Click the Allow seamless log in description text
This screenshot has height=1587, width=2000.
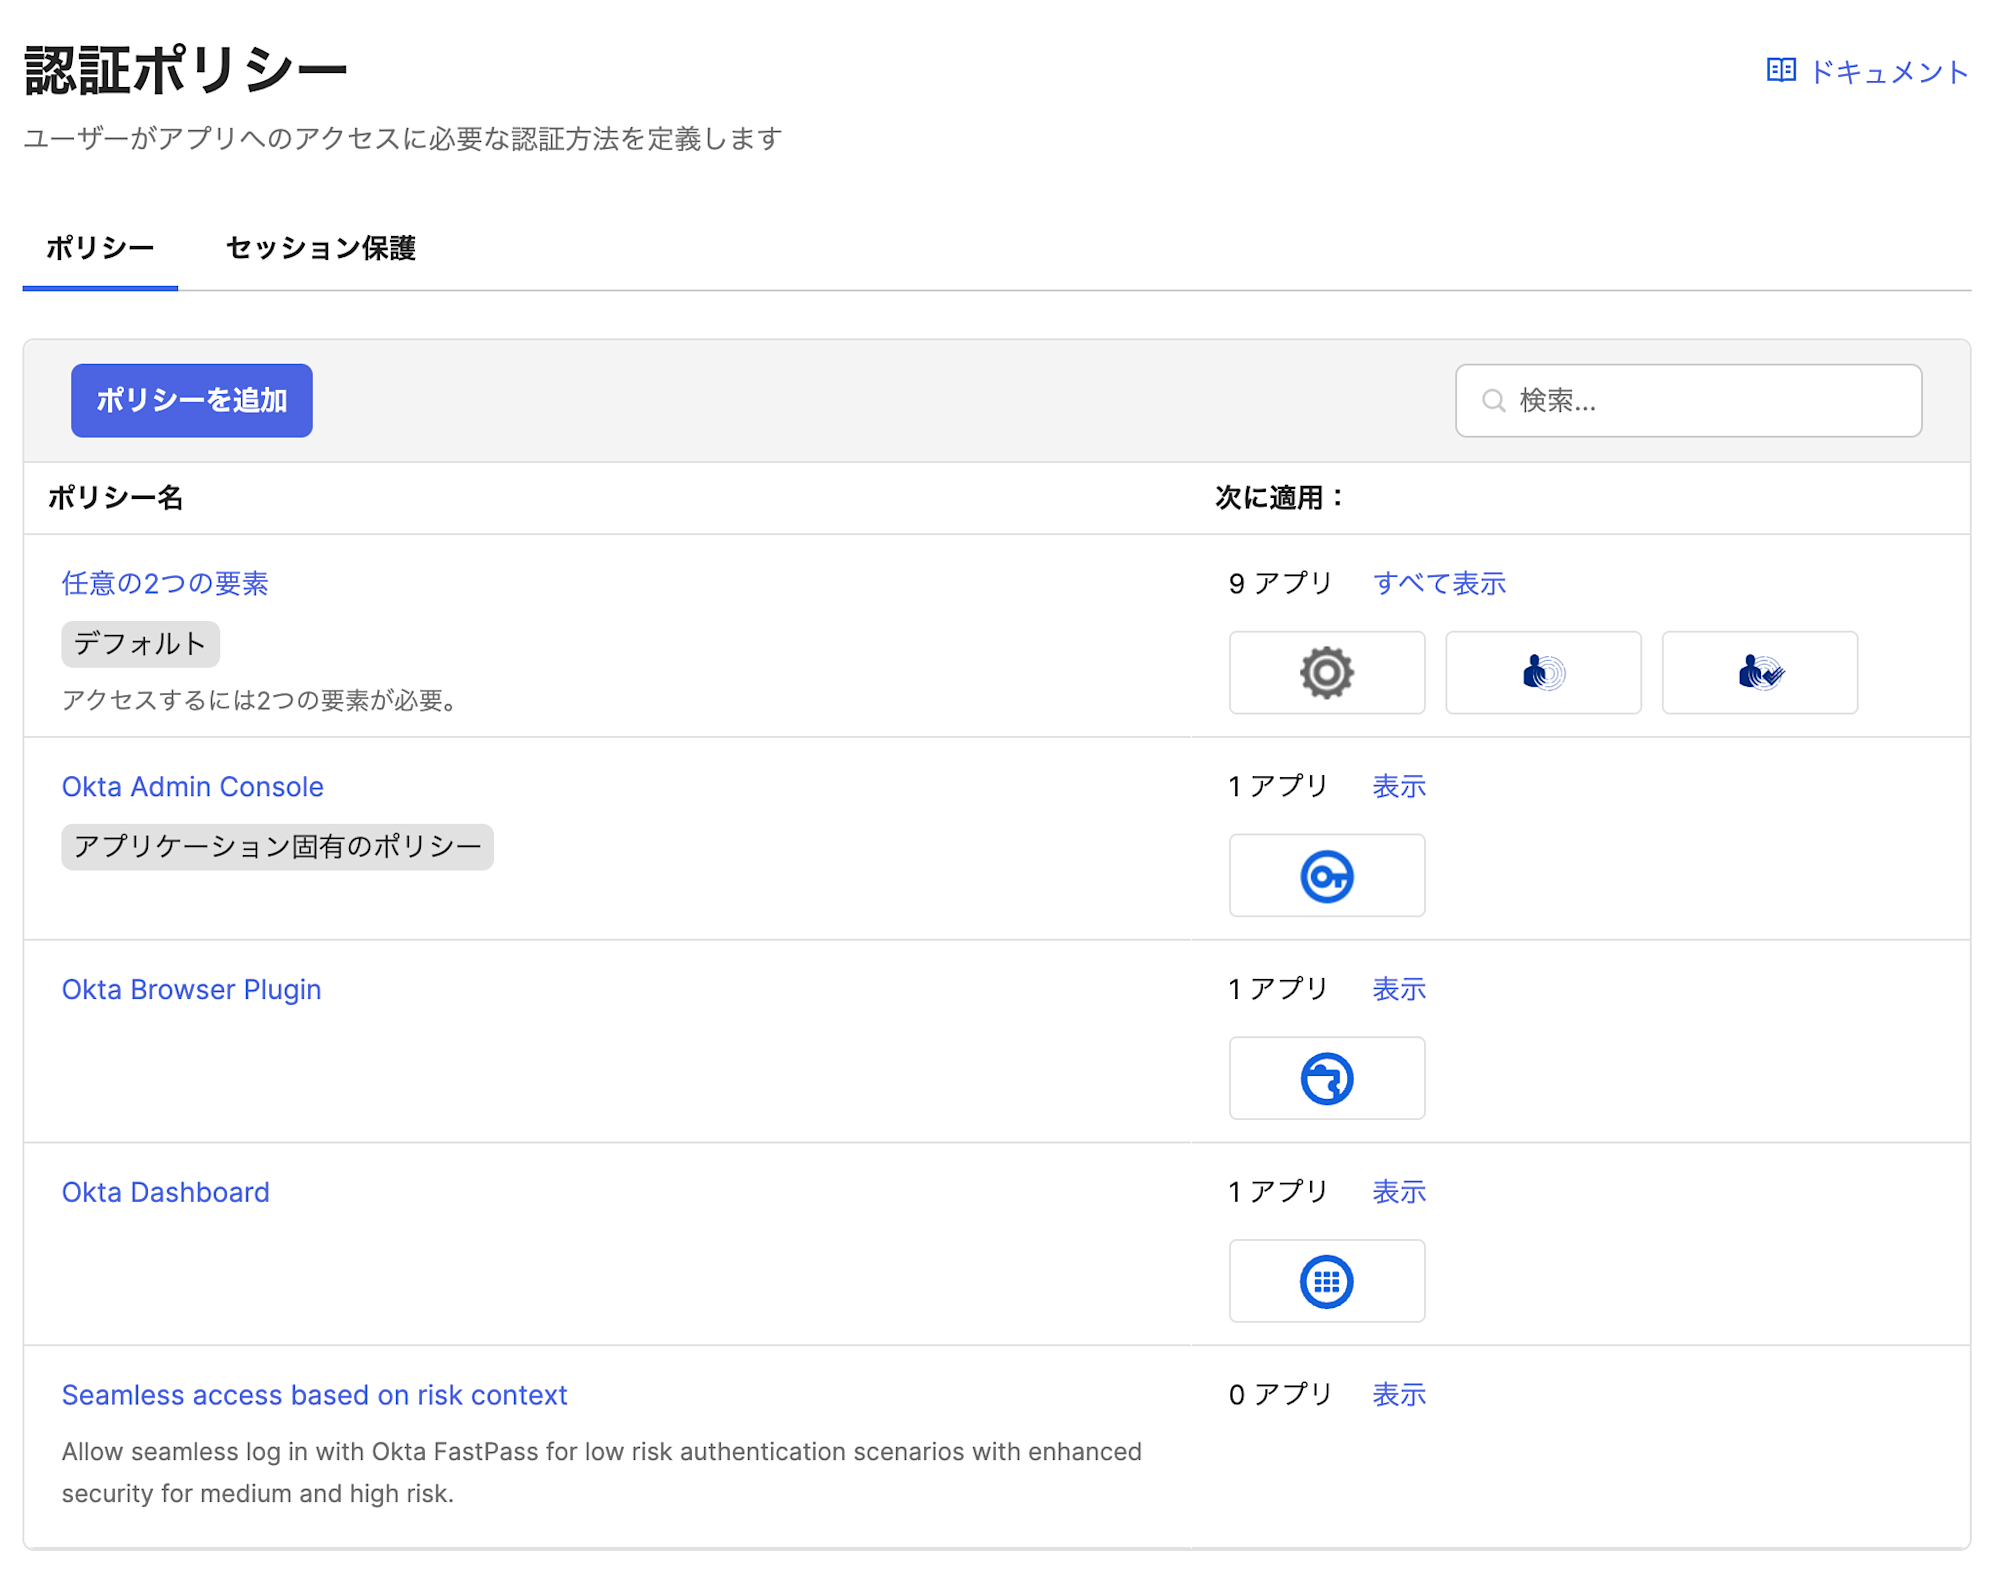tap(601, 1472)
